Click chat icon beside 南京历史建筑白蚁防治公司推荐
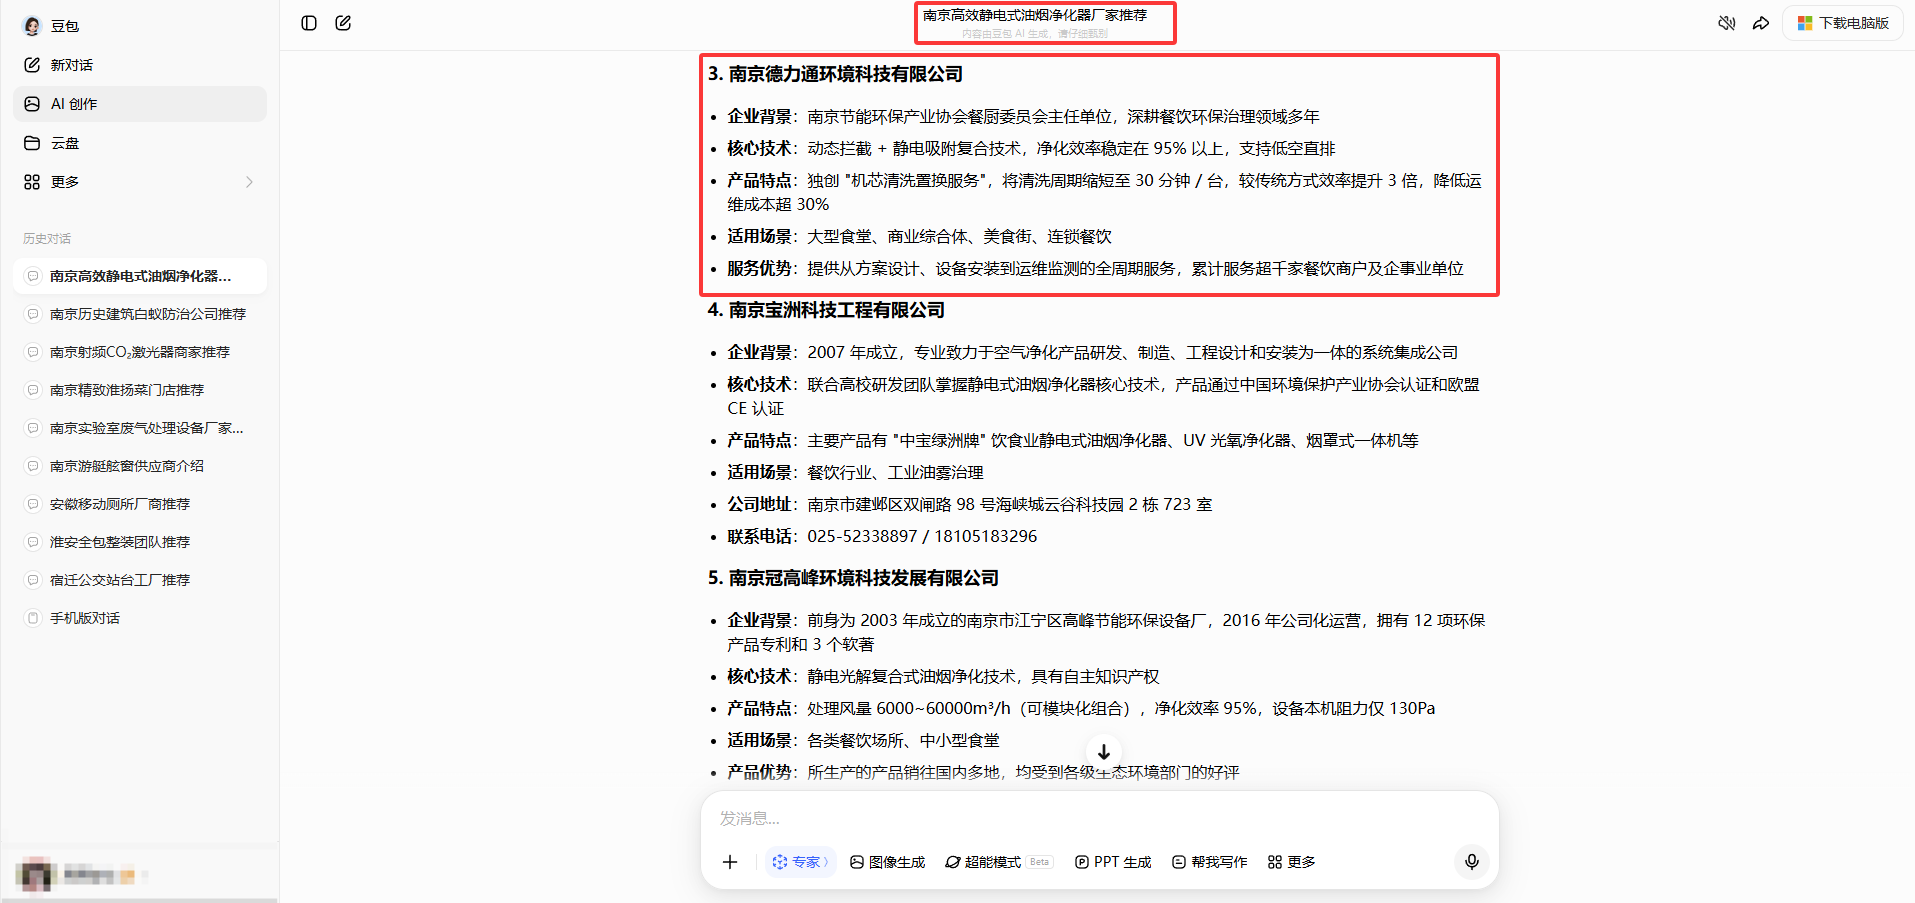The height and width of the screenshot is (903, 1915). [33, 314]
